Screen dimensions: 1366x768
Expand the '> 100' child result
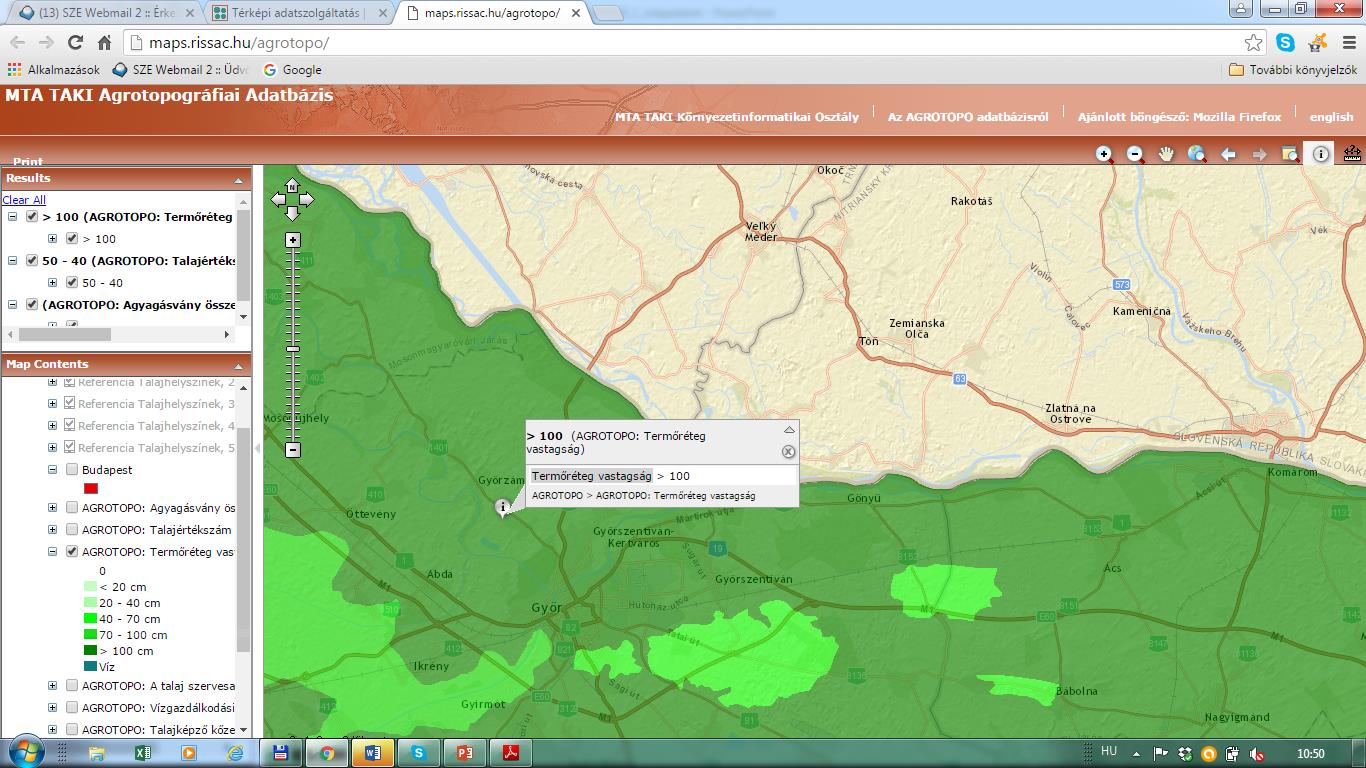[52, 238]
